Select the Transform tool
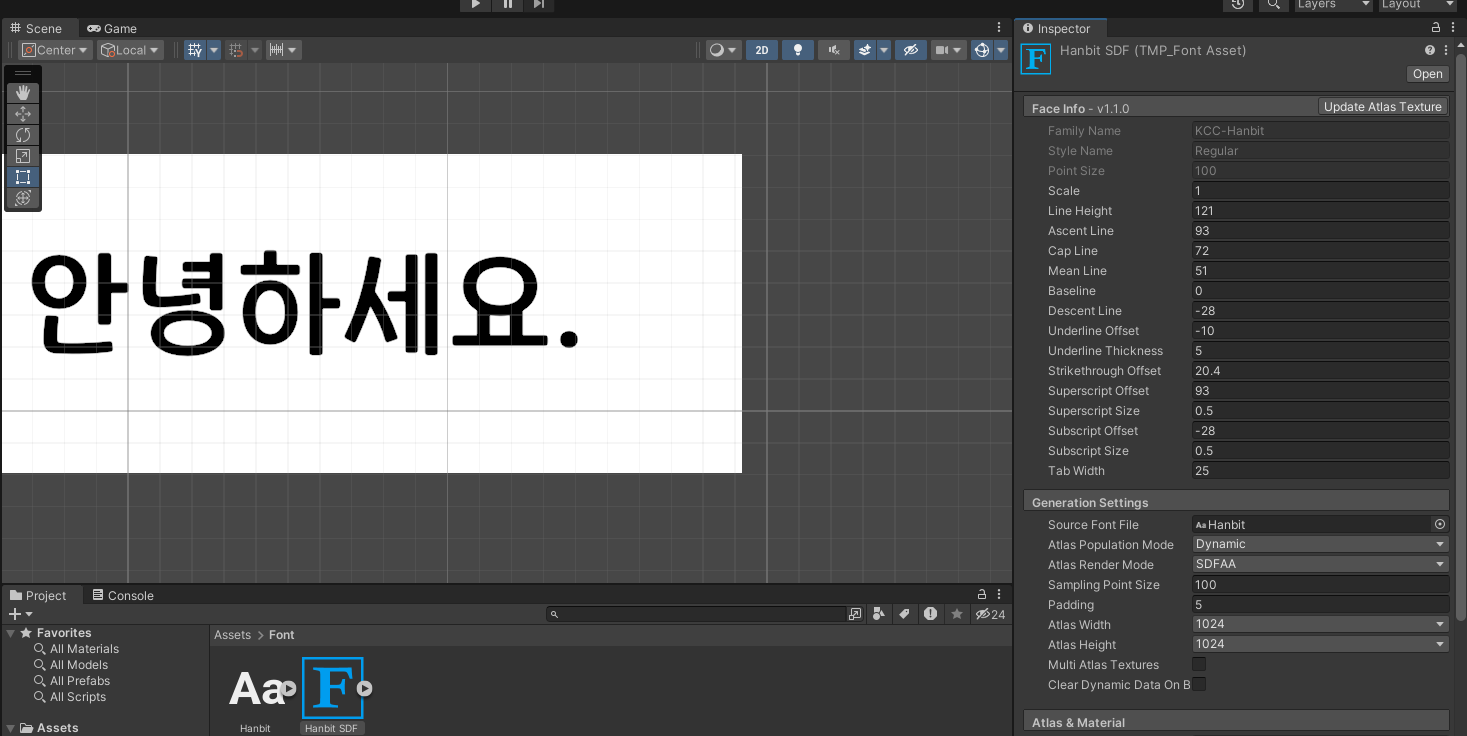The width and height of the screenshot is (1467, 736). click(x=23, y=198)
